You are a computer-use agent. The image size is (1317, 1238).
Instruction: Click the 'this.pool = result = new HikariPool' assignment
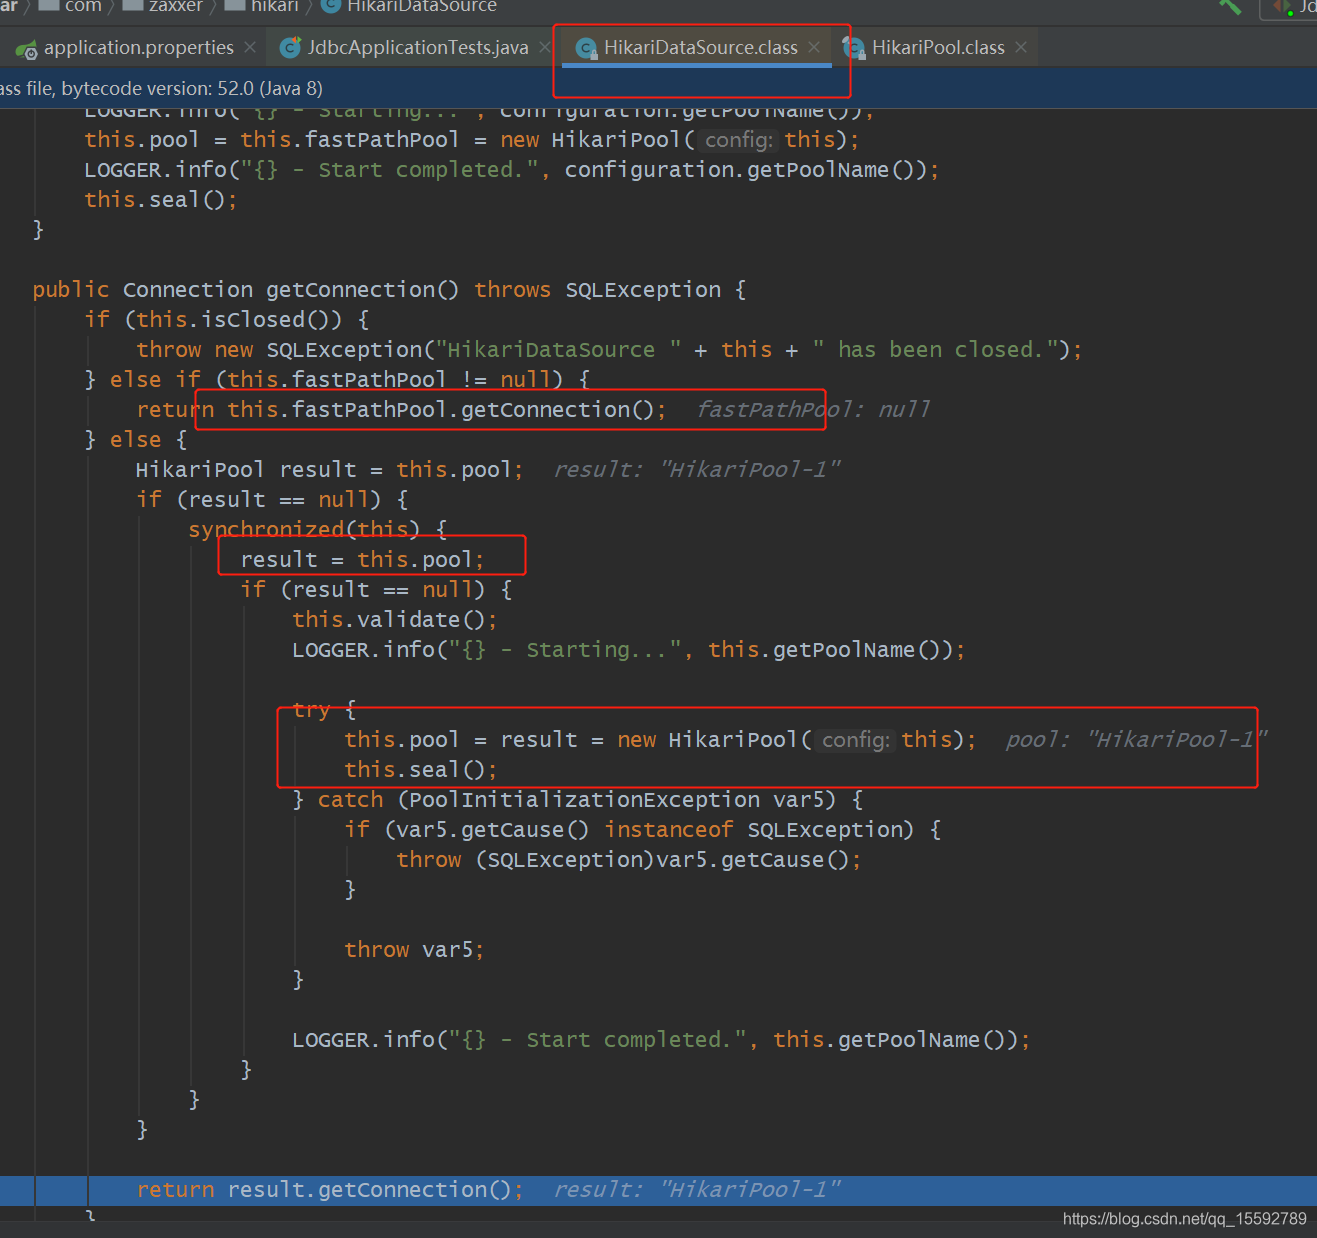[660, 740]
